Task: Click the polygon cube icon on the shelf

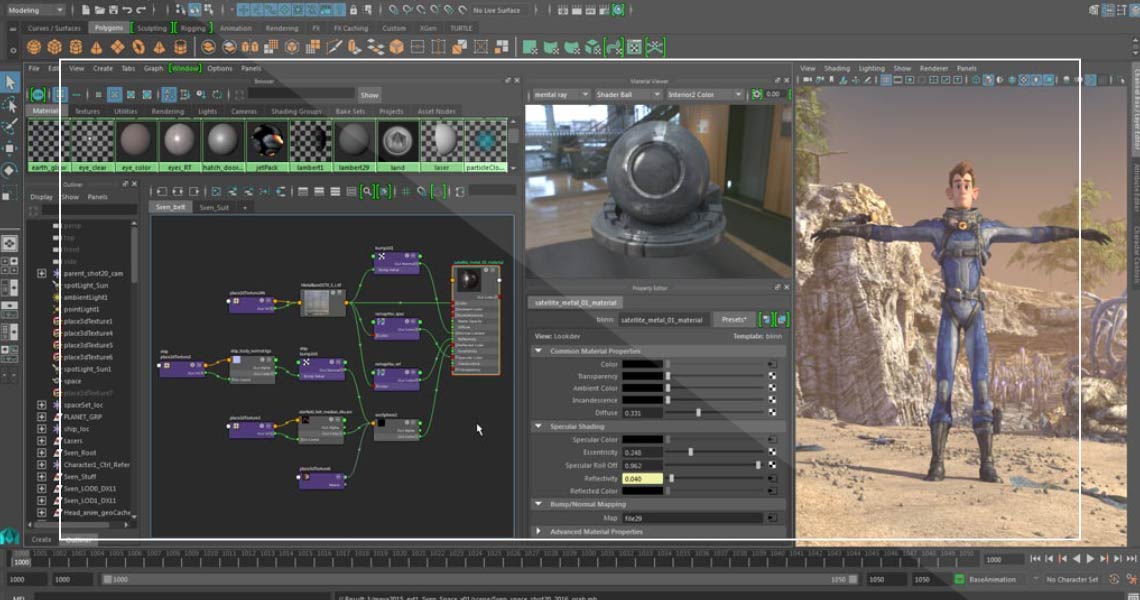Action: 53,47
